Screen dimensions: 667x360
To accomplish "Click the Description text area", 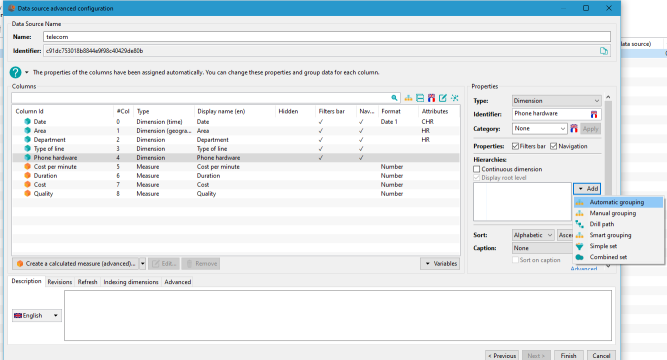I will (338, 315).
